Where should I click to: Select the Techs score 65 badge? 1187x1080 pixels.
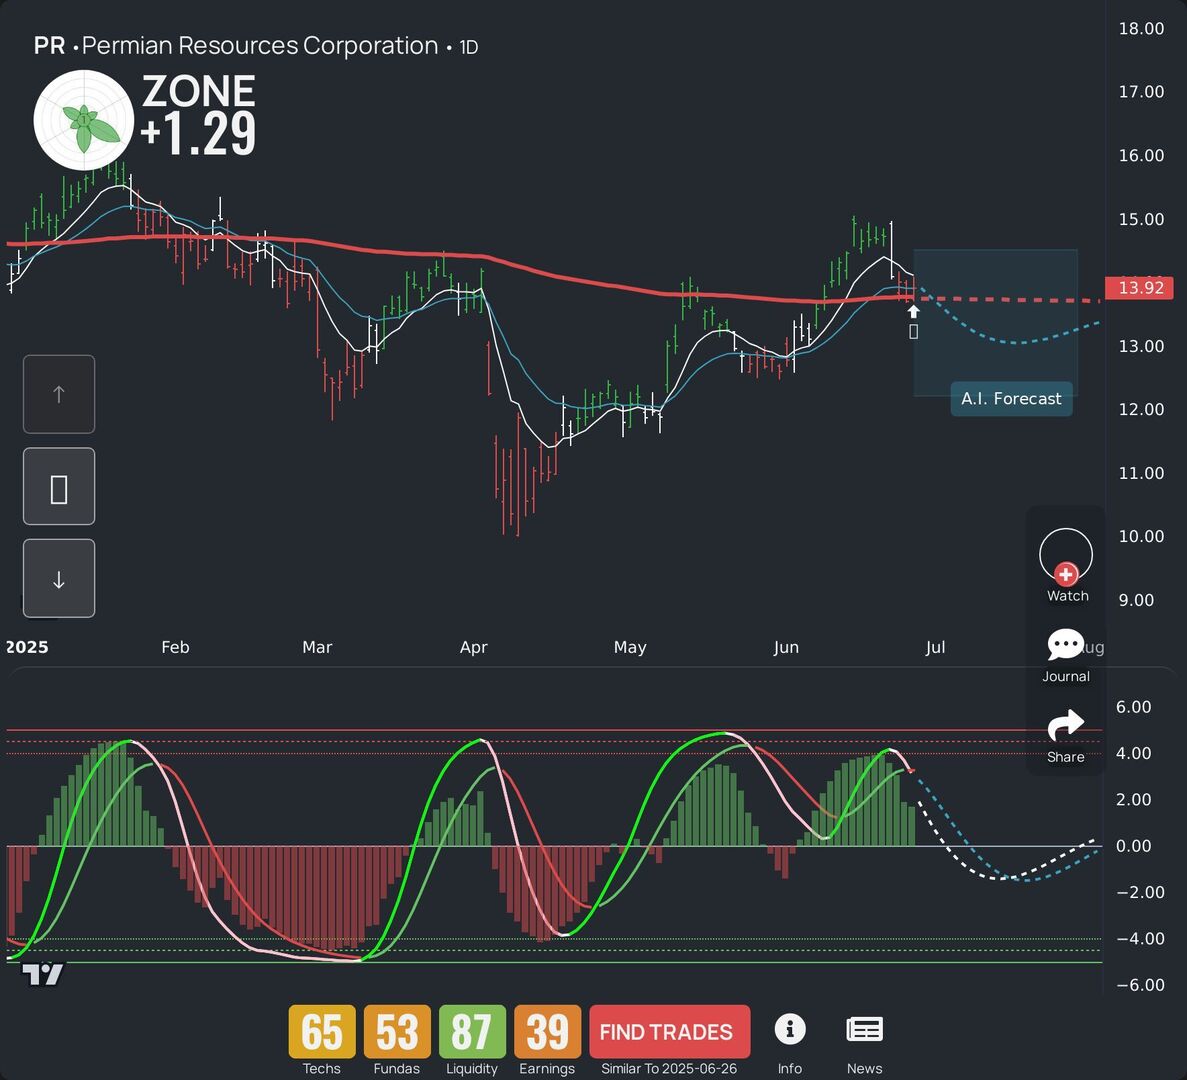322,1032
